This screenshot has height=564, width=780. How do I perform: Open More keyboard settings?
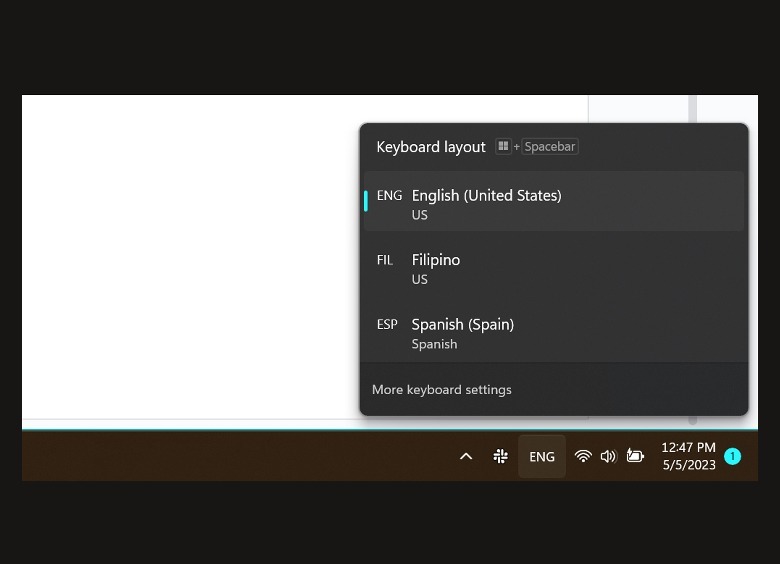(x=442, y=389)
